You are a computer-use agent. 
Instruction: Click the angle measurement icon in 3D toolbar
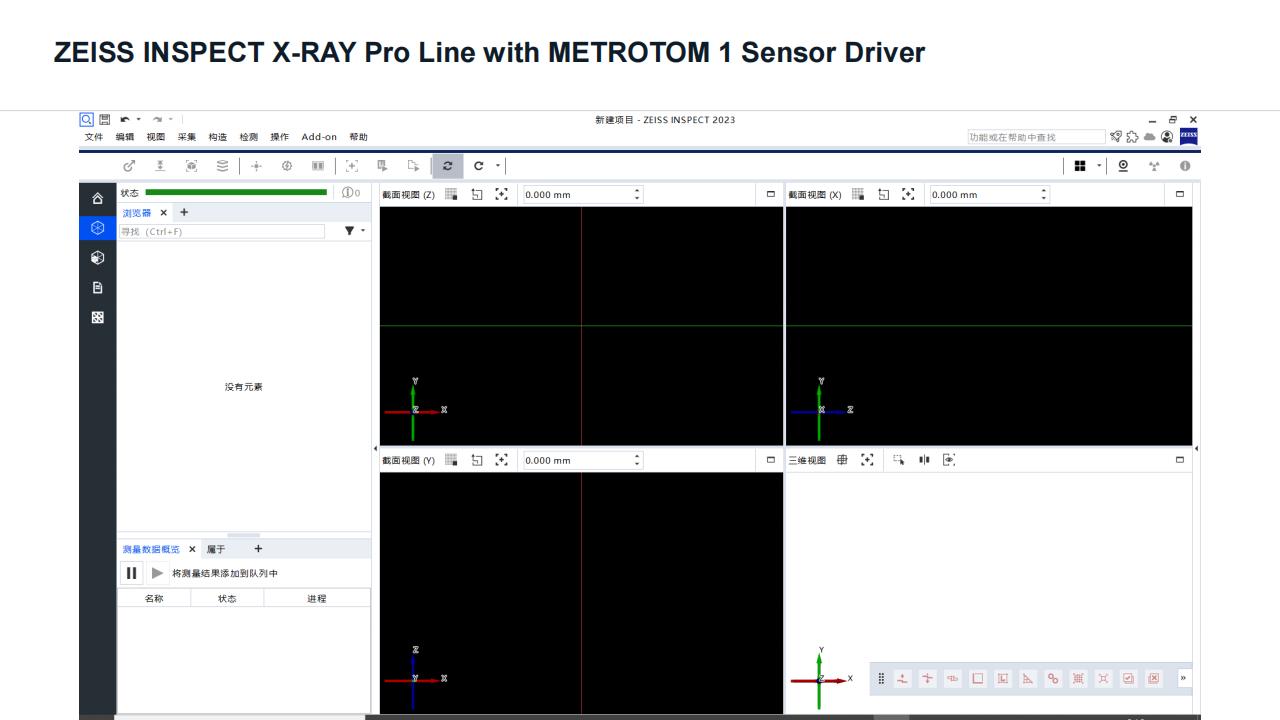pyautogui.click(x=1028, y=678)
